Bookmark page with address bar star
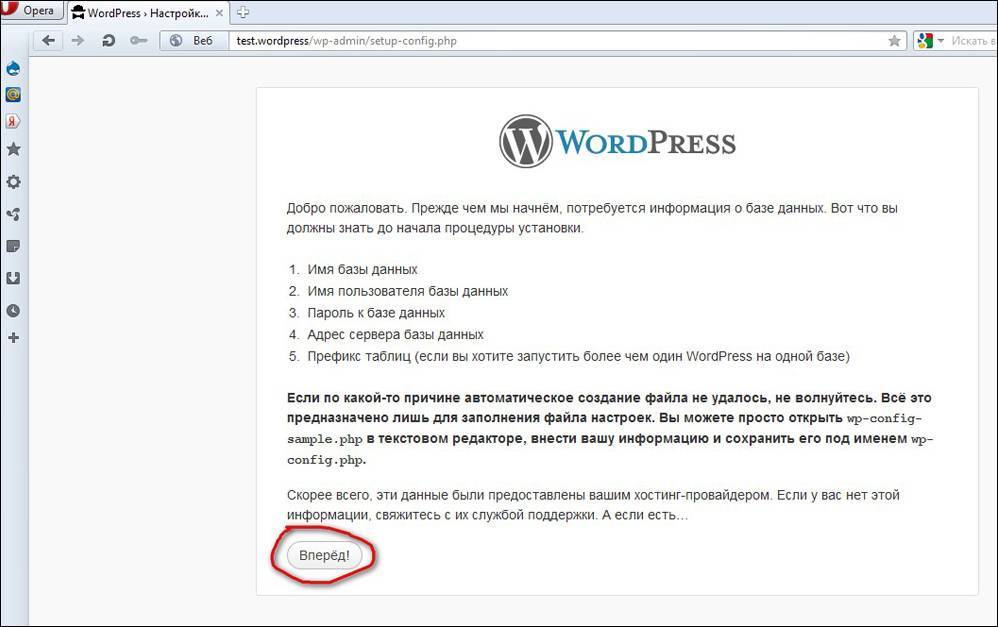Image resolution: width=998 pixels, height=627 pixels. click(x=894, y=41)
